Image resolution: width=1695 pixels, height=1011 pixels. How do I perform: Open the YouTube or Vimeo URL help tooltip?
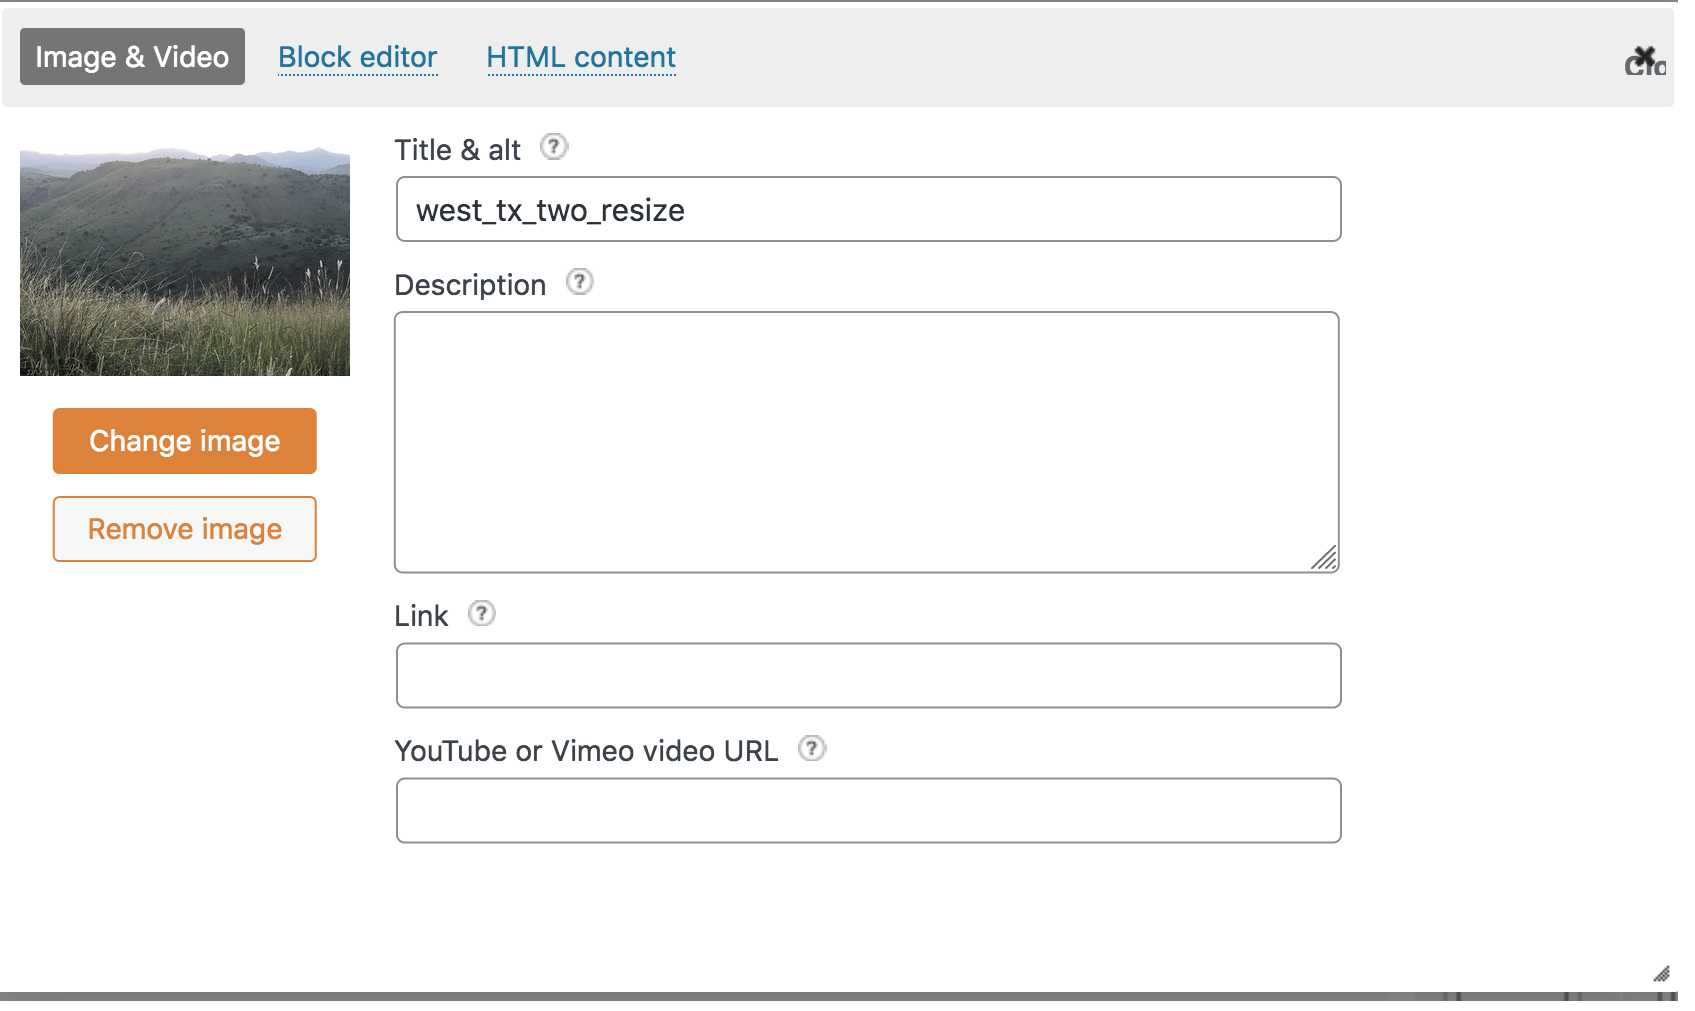(812, 749)
